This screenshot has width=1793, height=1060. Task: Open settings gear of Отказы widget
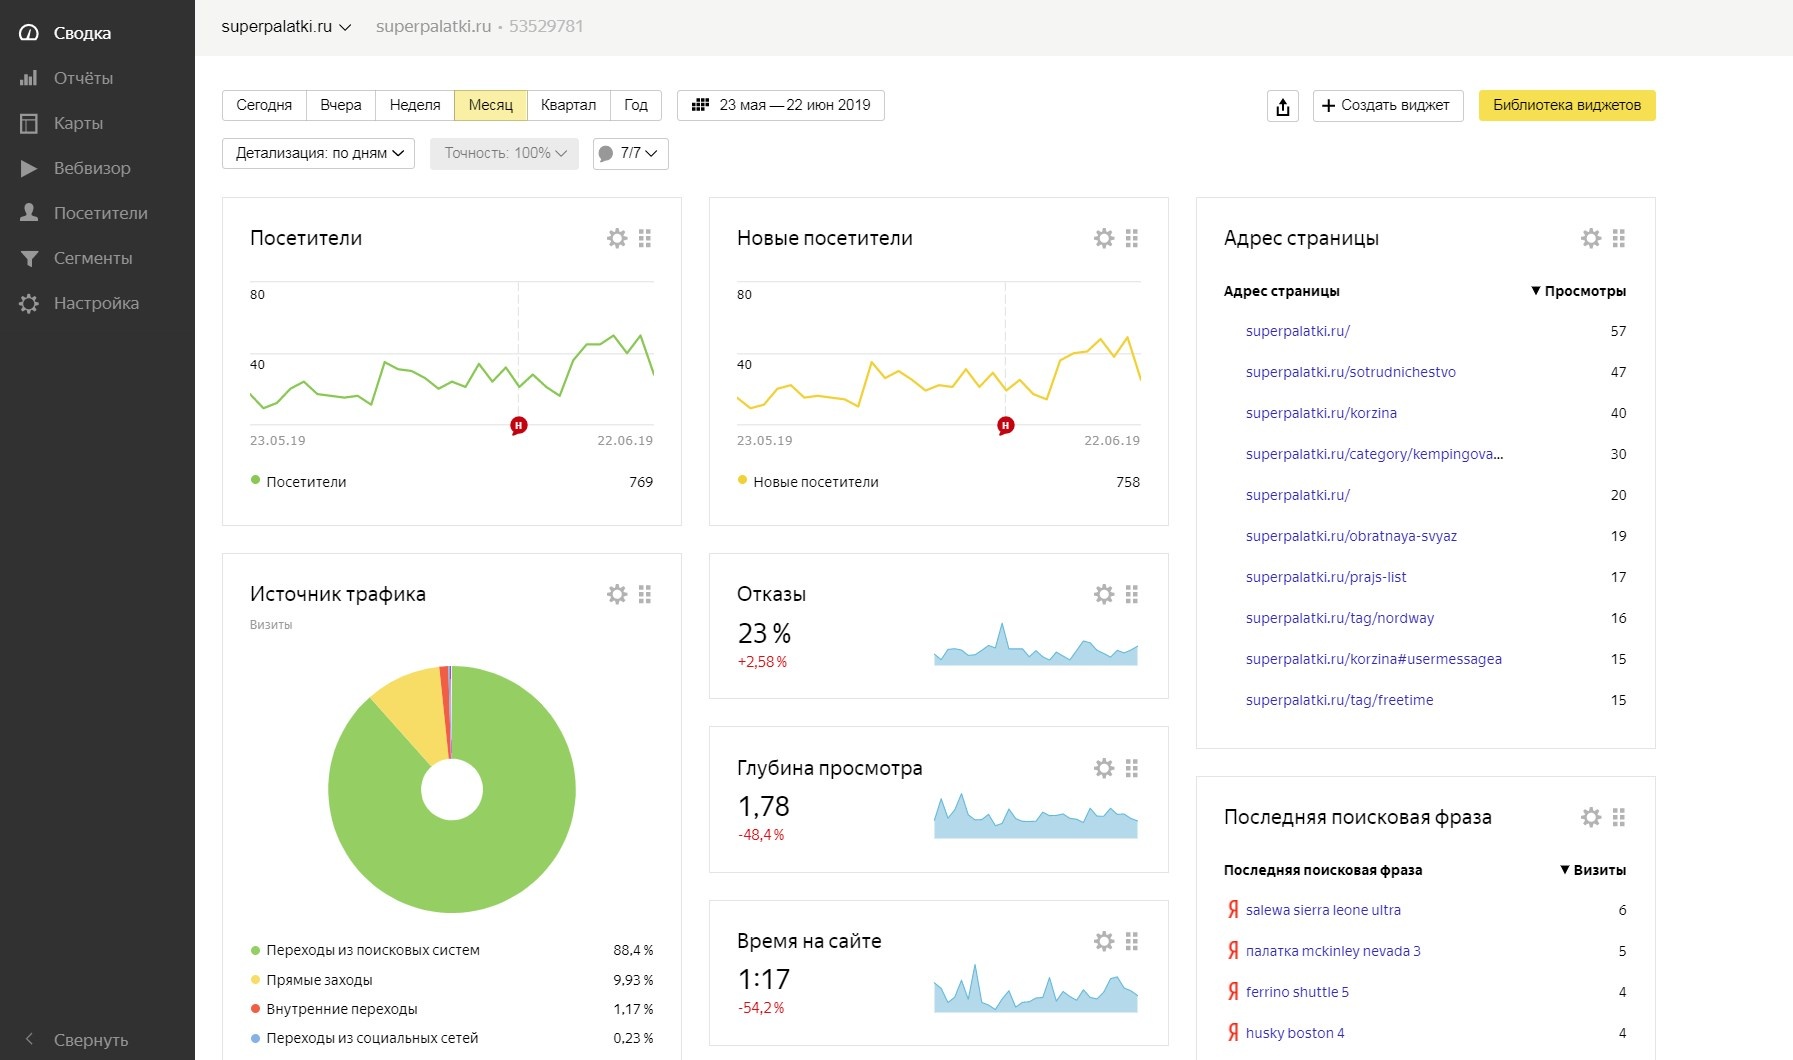pos(1104,594)
